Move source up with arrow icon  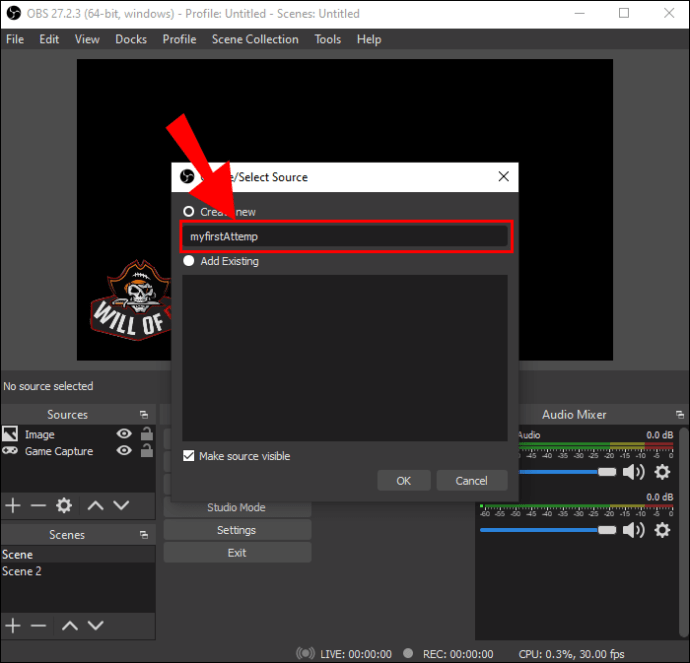click(95, 505)
